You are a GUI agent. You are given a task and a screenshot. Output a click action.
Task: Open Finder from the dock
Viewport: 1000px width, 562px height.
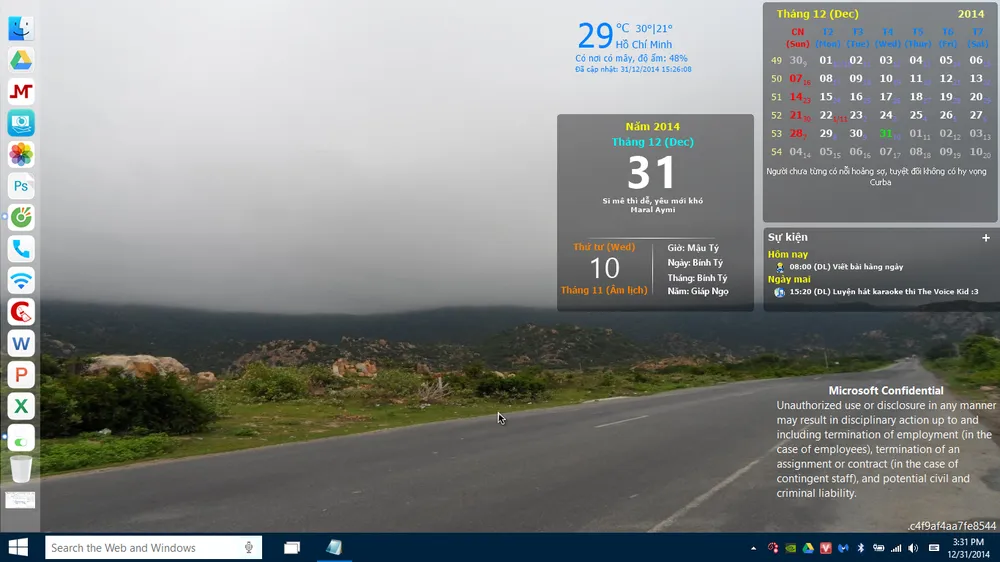[x=21, y=28]
